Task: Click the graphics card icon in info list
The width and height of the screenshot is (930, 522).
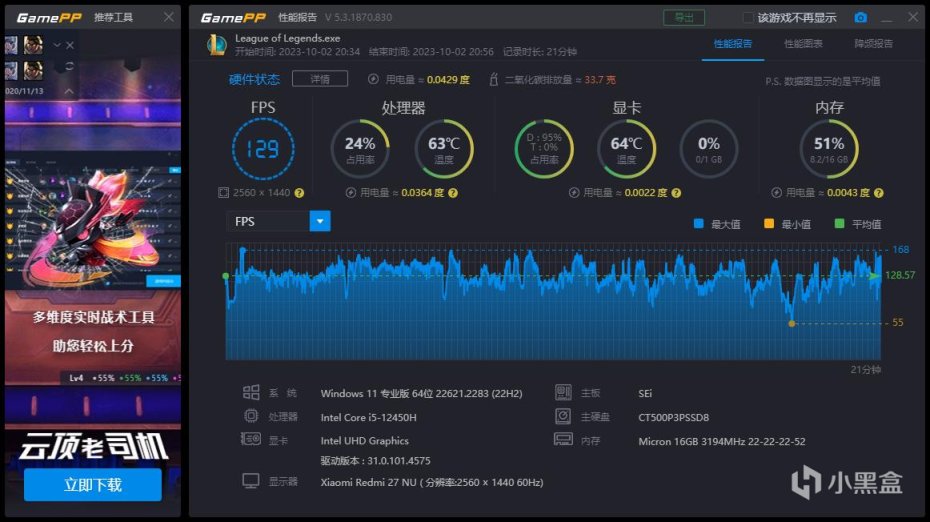Action: [x=251, y=439]
